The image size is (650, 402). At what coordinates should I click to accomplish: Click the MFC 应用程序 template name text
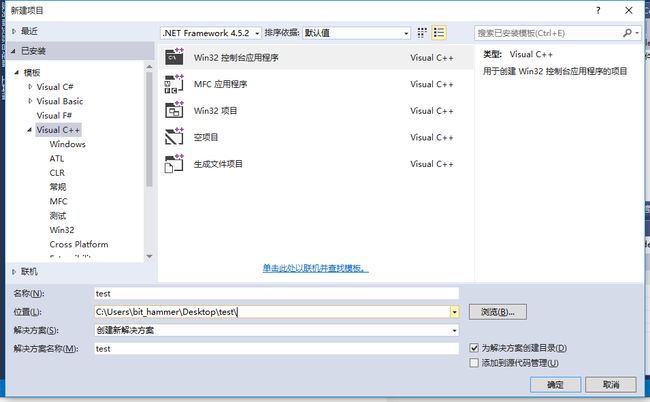[221, 84]
